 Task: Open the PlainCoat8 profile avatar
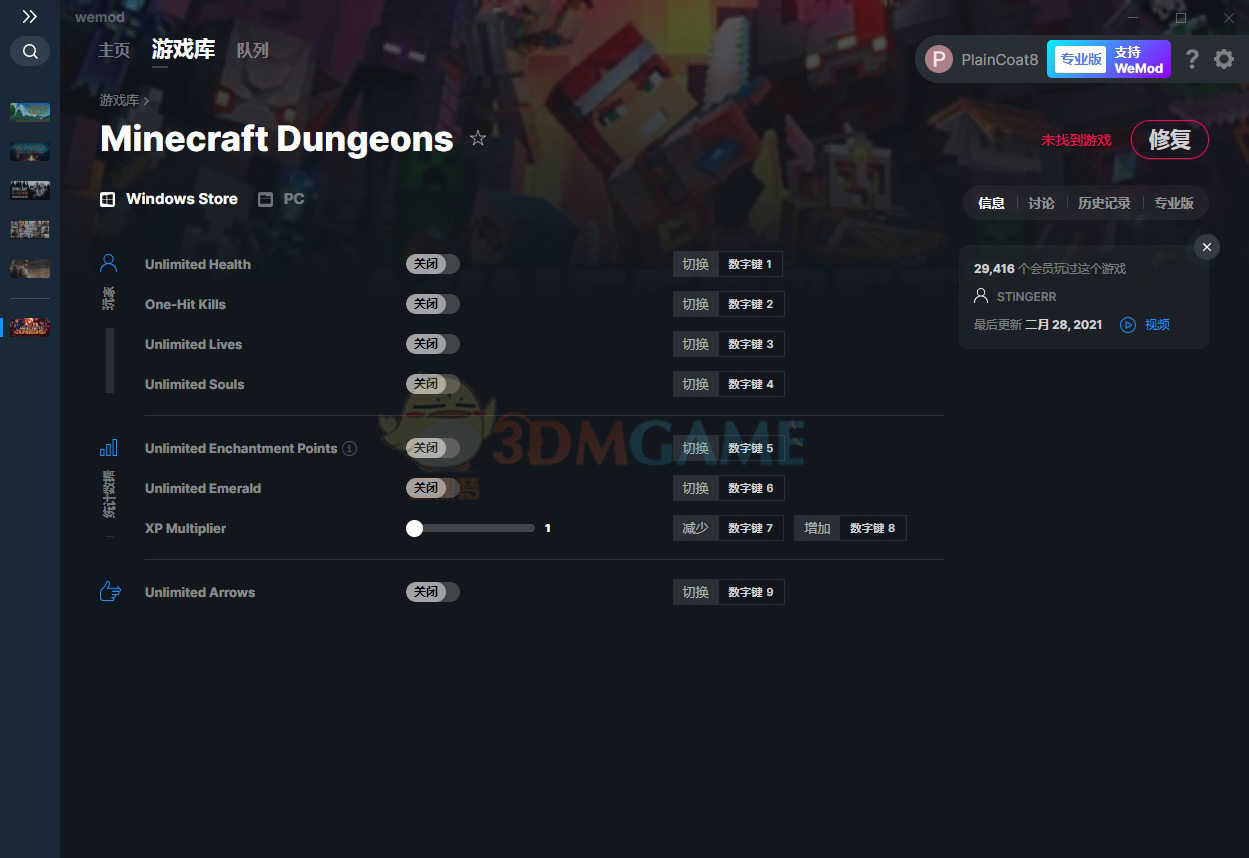tap(939, 59)
